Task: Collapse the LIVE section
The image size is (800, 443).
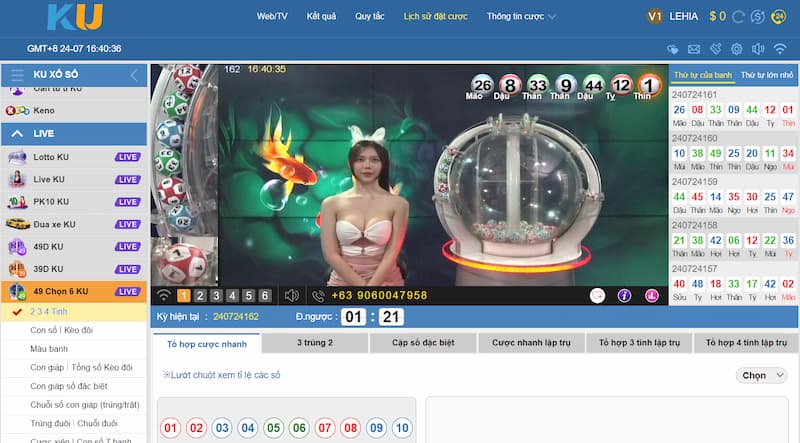Action: [x=74, y=134]
